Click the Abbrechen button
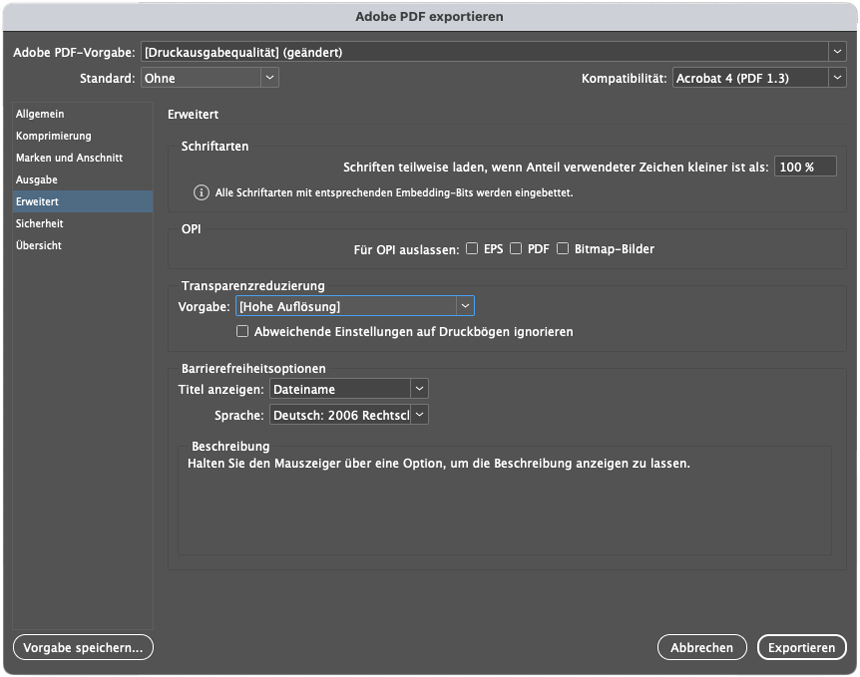 pyautogui.click(x=701, y=647)
